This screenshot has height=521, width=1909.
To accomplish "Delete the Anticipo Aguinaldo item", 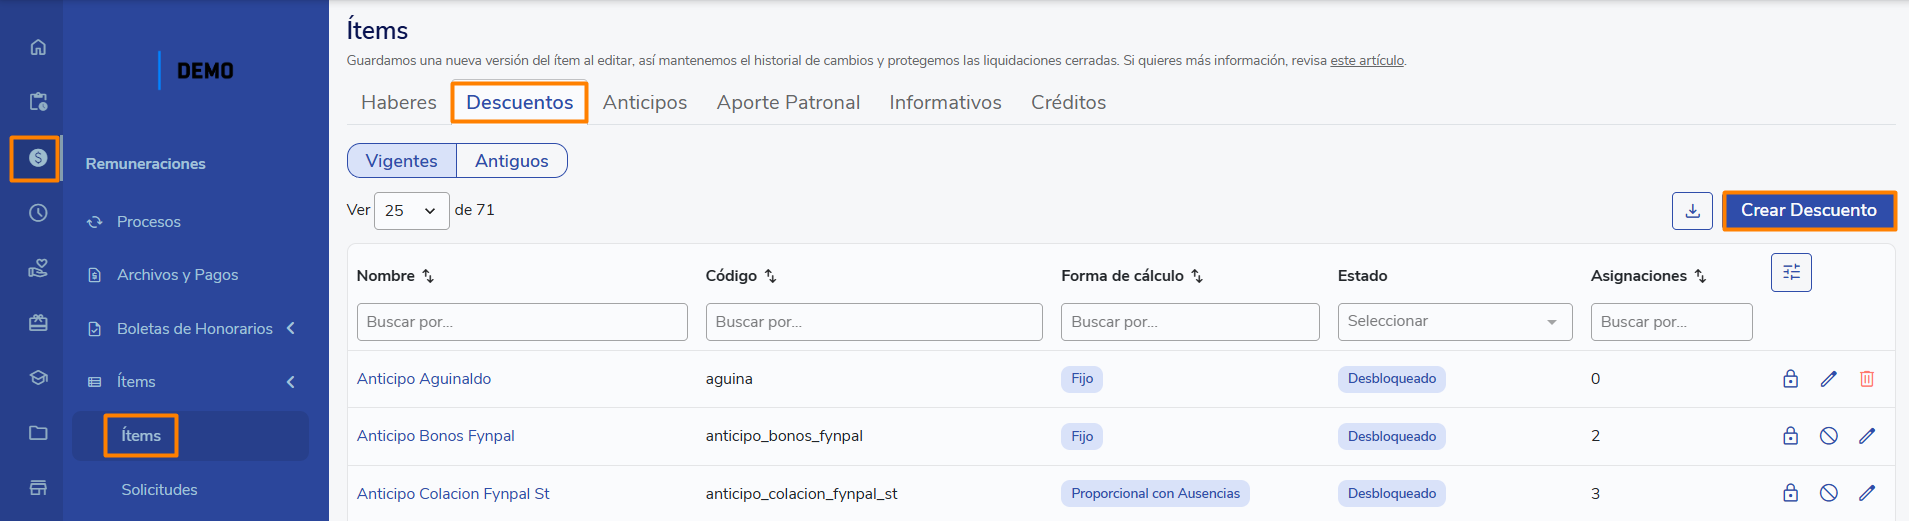I will 1866,379.
